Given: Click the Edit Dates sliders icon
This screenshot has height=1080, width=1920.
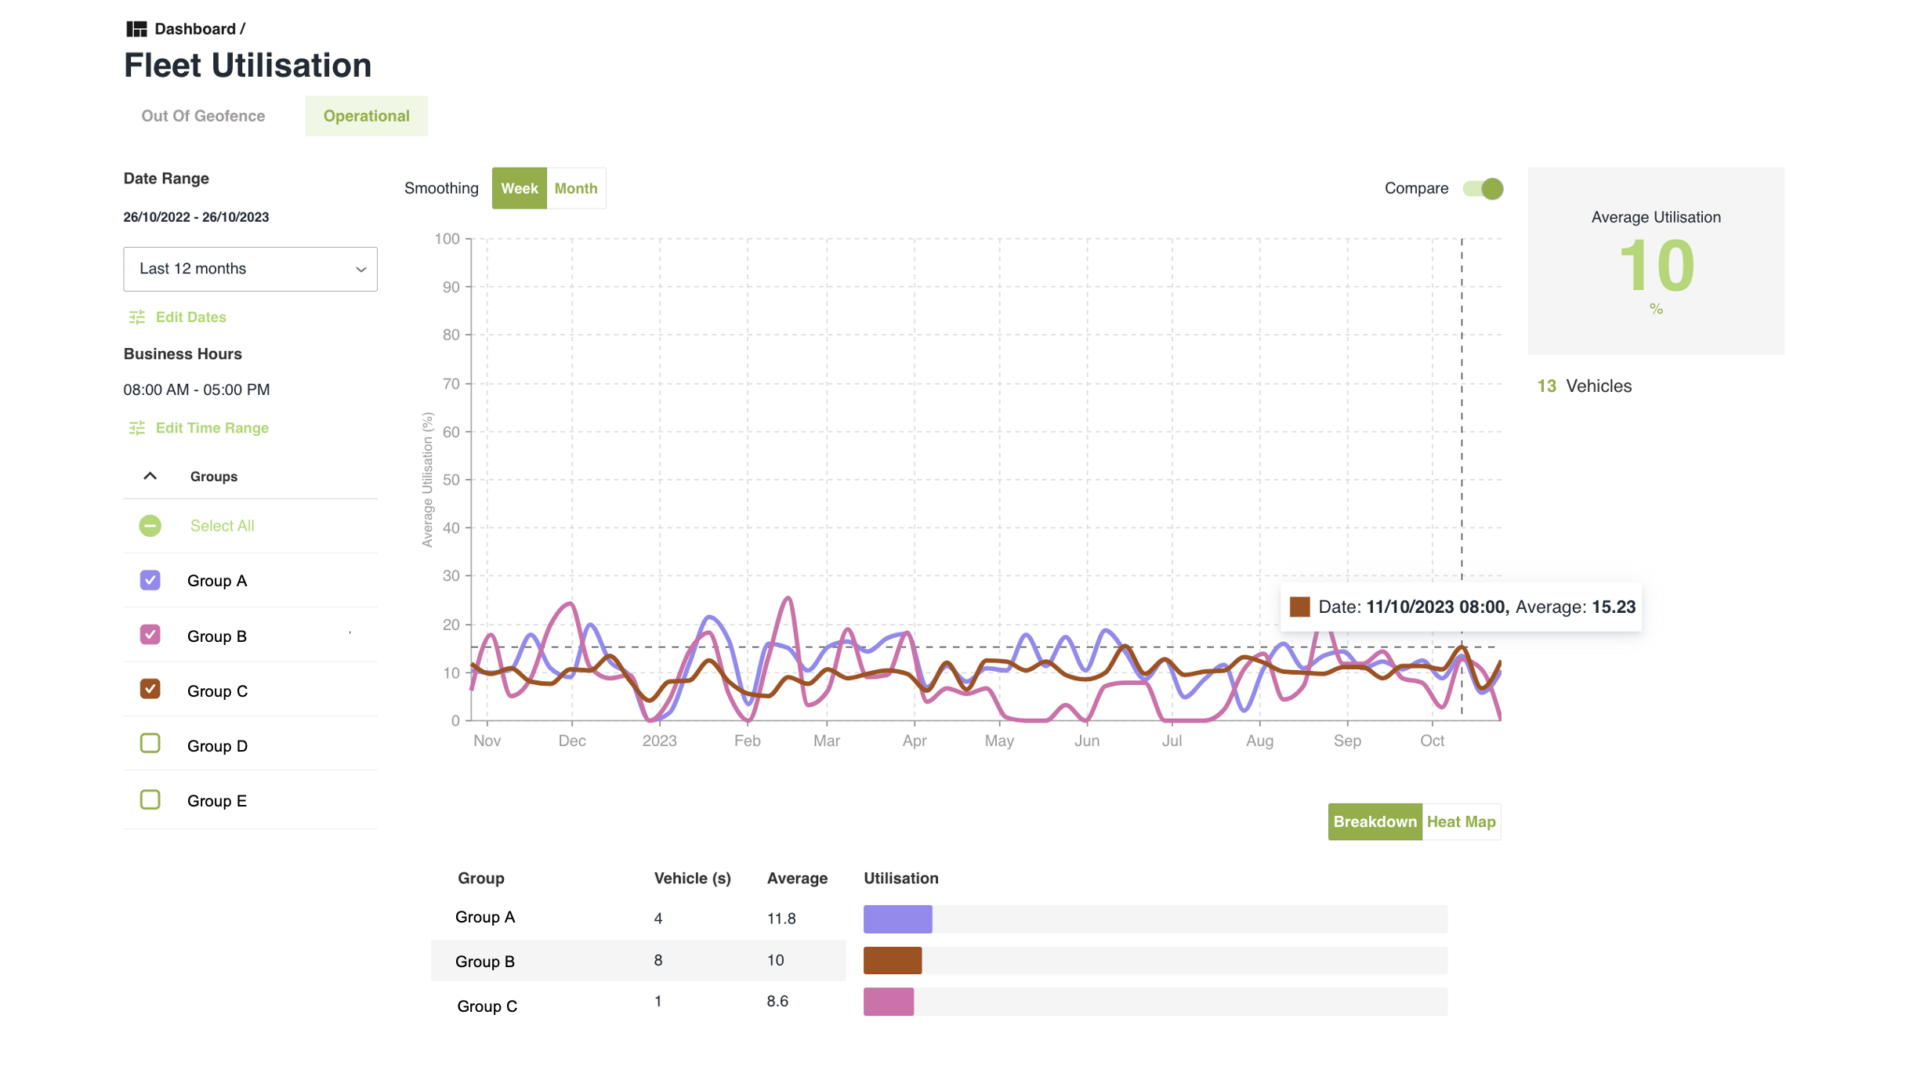Looking at the screenshot, I should point(137,317).
